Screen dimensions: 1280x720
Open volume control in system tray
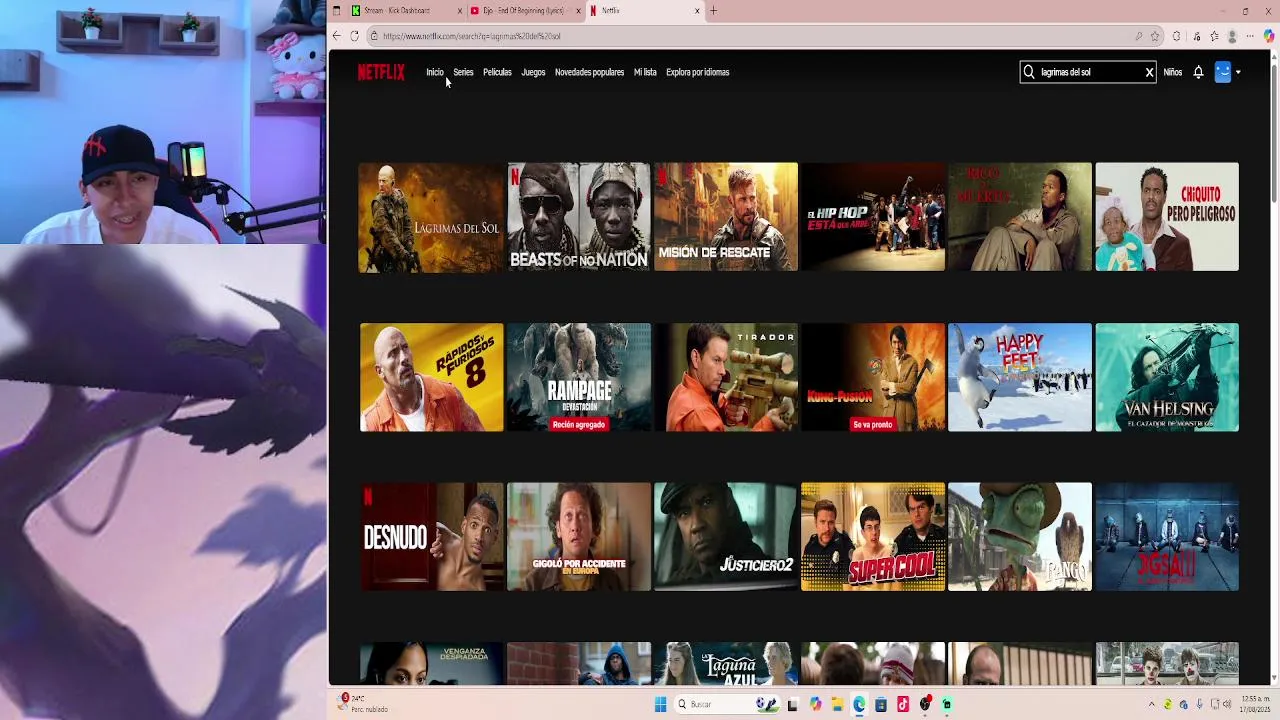click(1227, 704)
